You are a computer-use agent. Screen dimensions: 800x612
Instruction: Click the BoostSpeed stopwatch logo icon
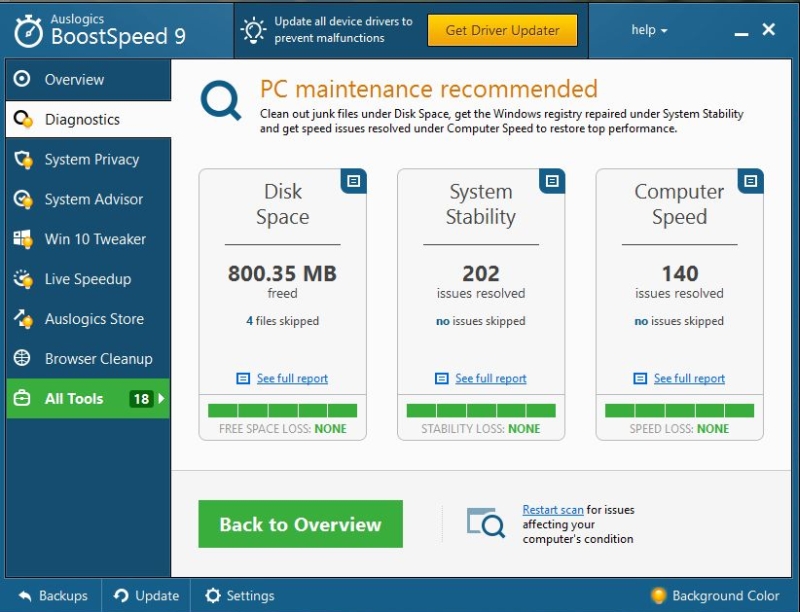point(28,31)
